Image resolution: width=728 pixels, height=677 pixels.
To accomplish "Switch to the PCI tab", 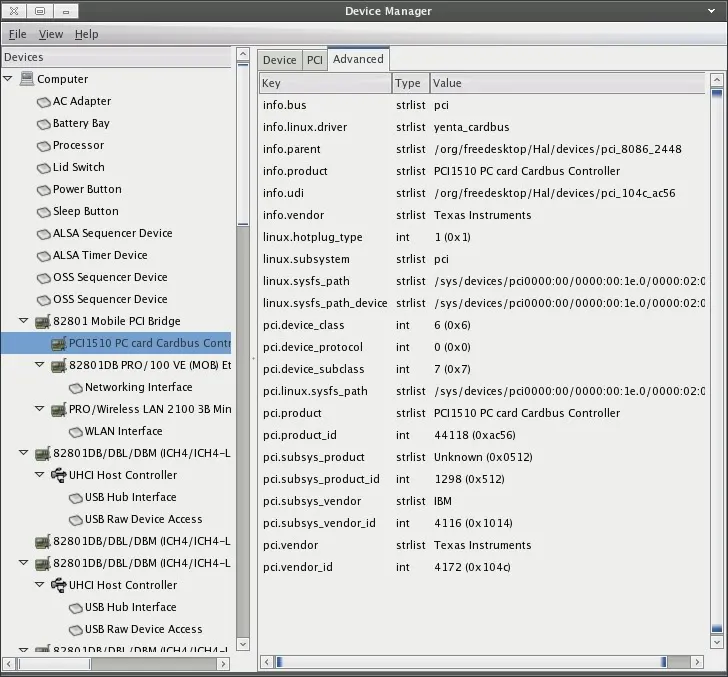I will pos(314,60).
